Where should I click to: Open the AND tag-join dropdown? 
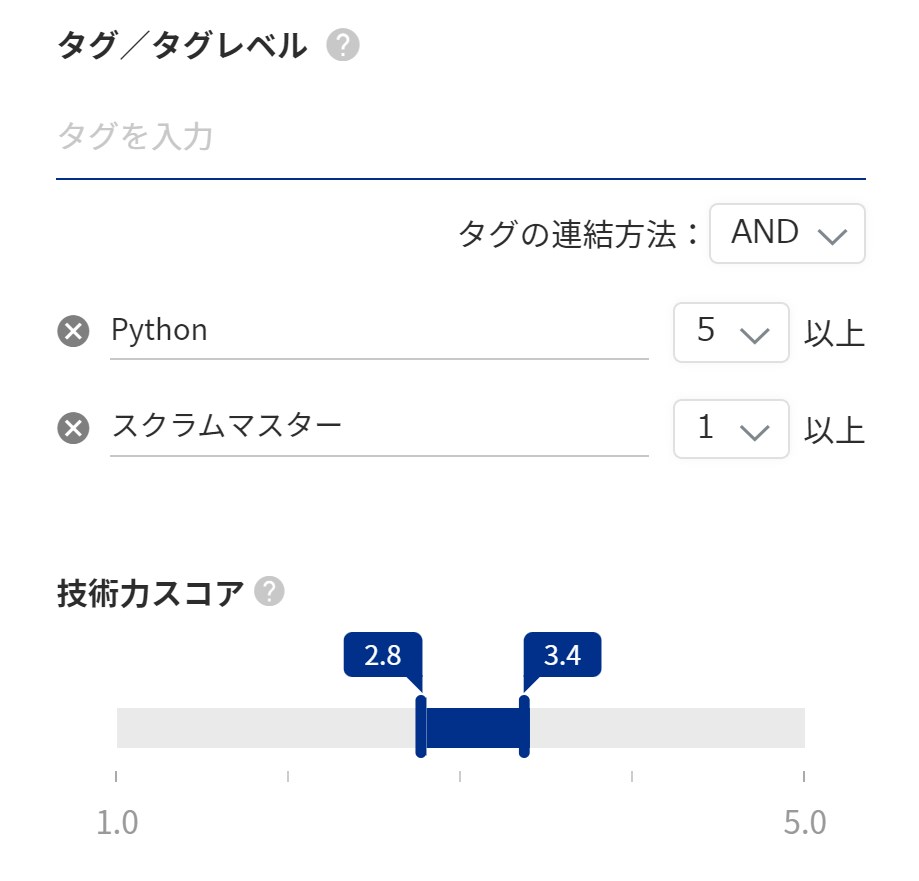[787, 233]
